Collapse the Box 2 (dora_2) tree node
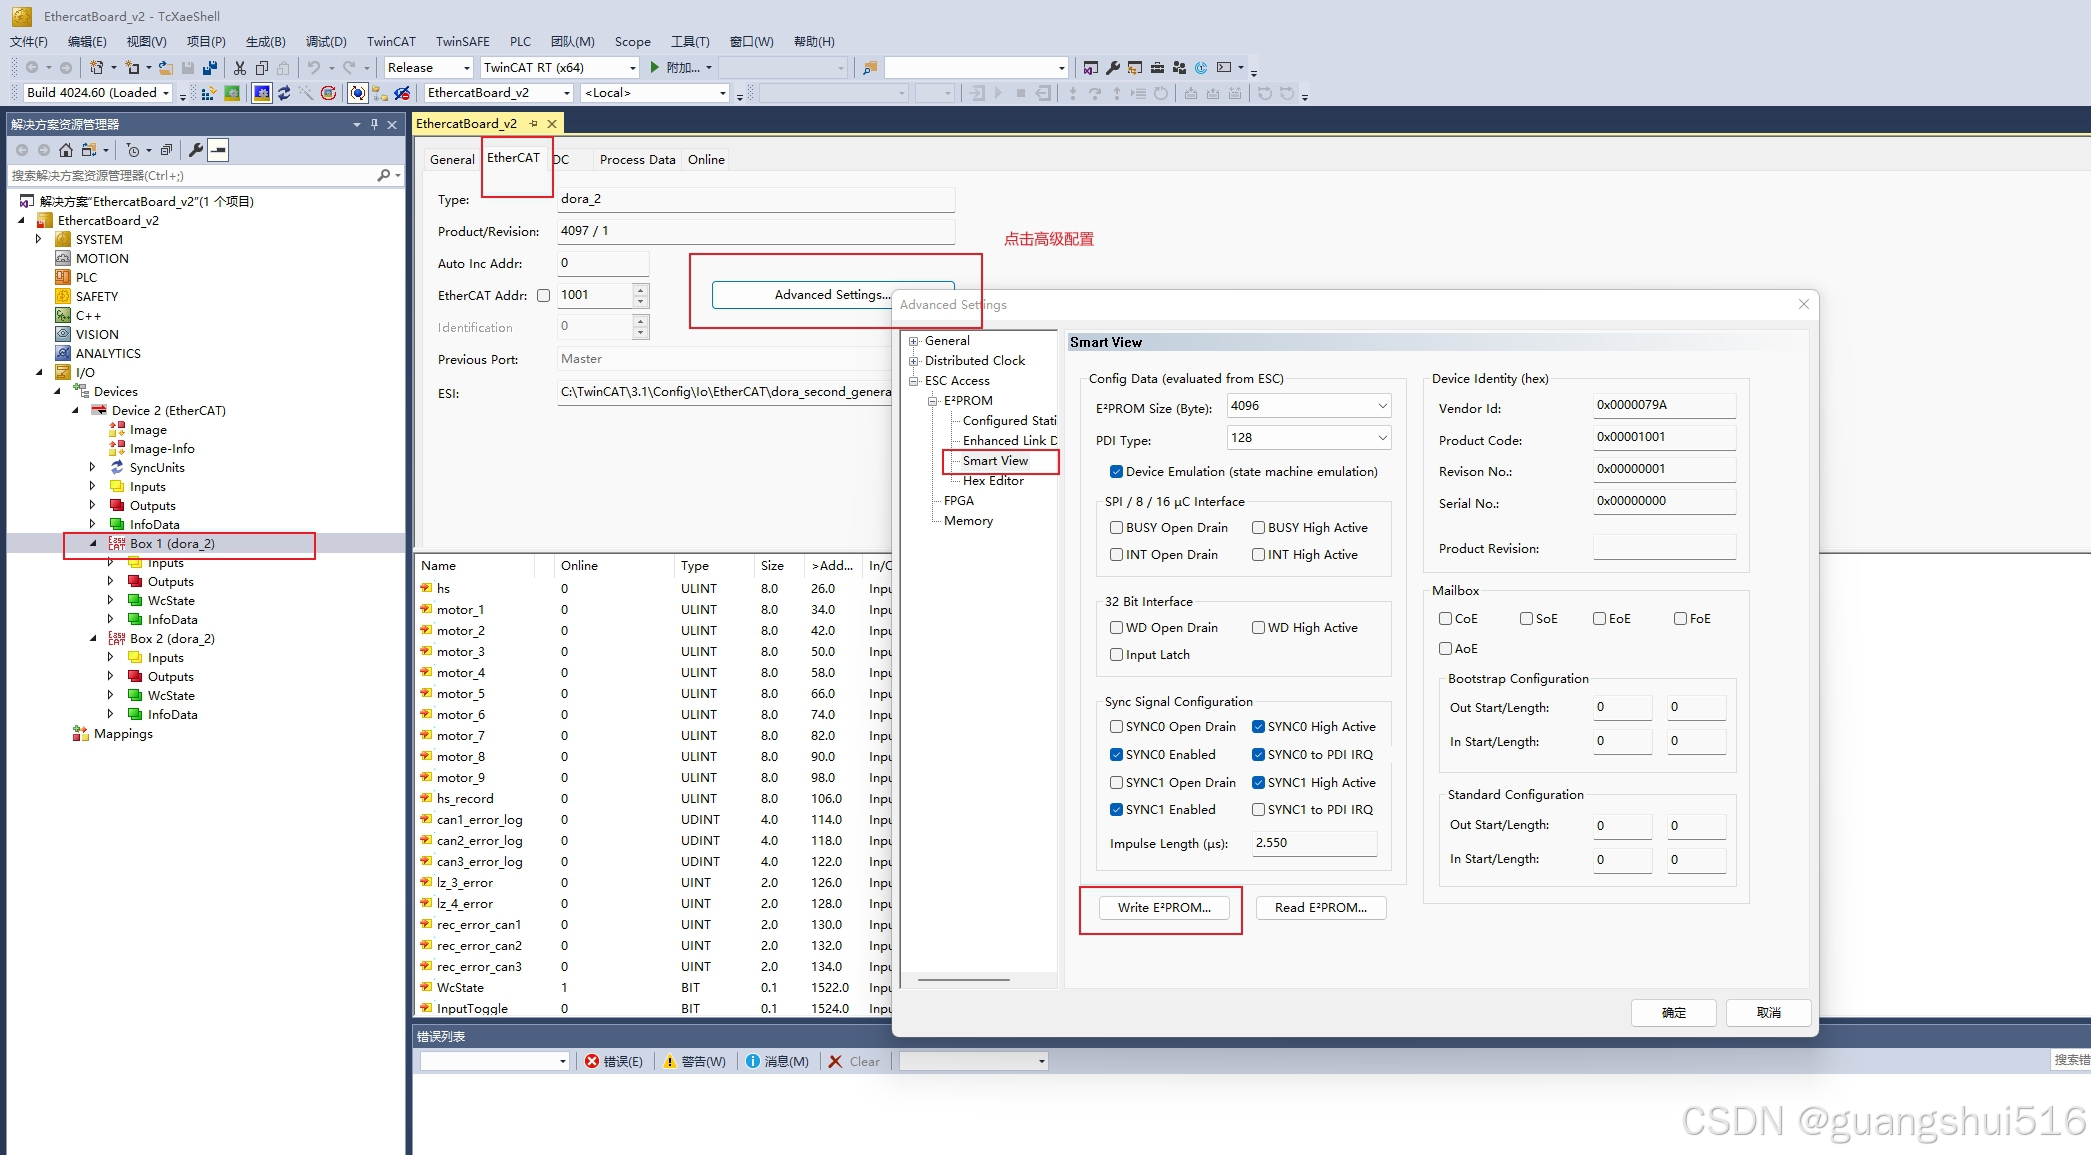Image resolution: width=2091 pixels, height=1155 pixels. click(93, 639)
